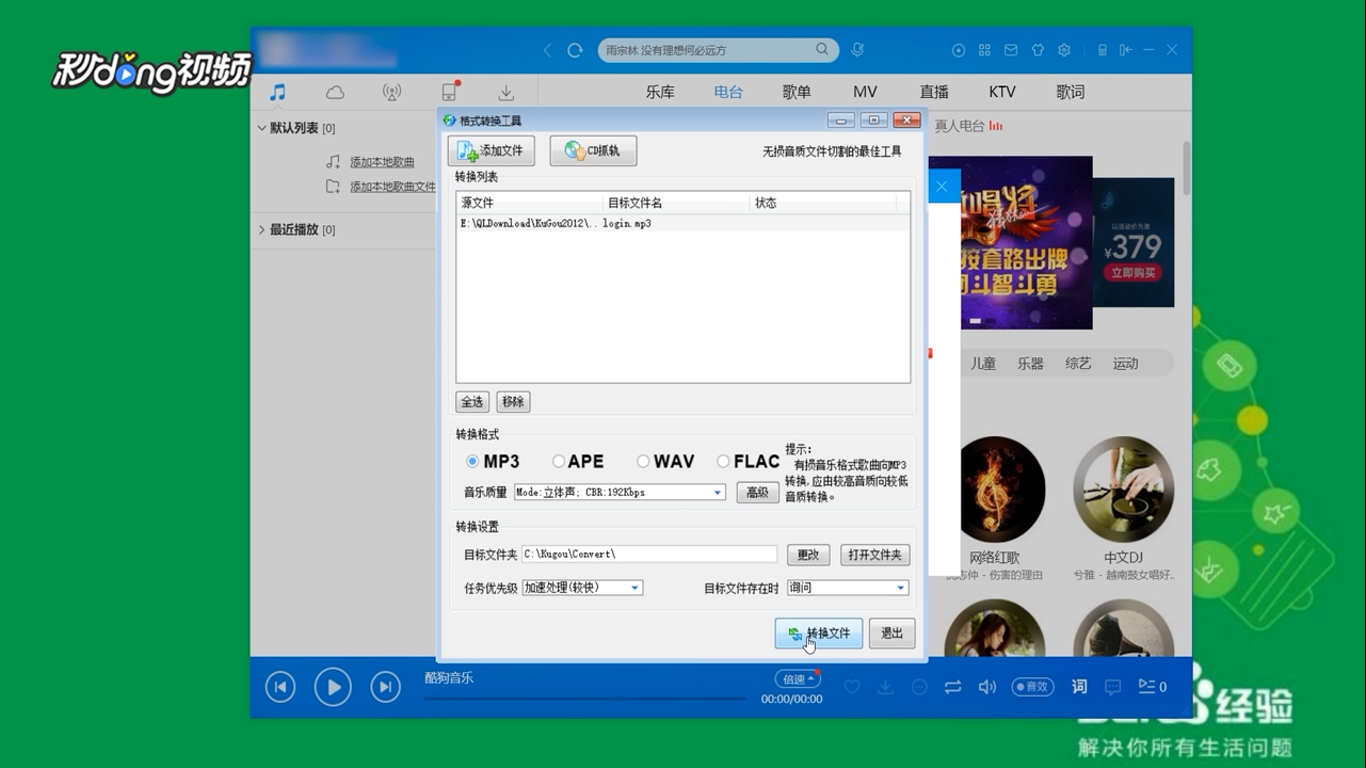This screenshot has width=1366, height=768.
Task: Expand the 默认列表 playlist section
Action: 262,128
